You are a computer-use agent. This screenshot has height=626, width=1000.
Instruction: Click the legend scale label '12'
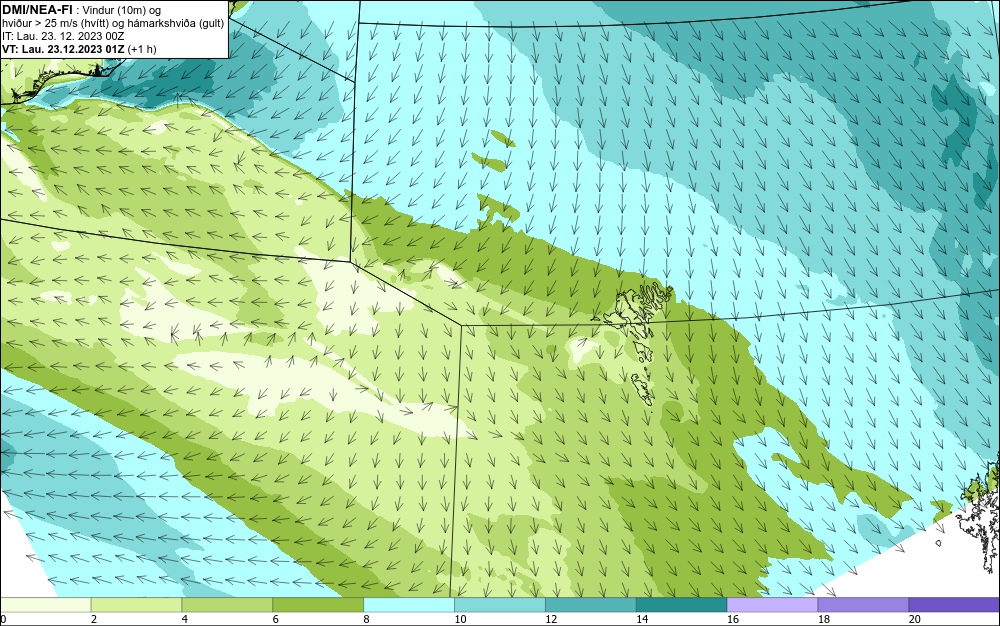point(552,619)
